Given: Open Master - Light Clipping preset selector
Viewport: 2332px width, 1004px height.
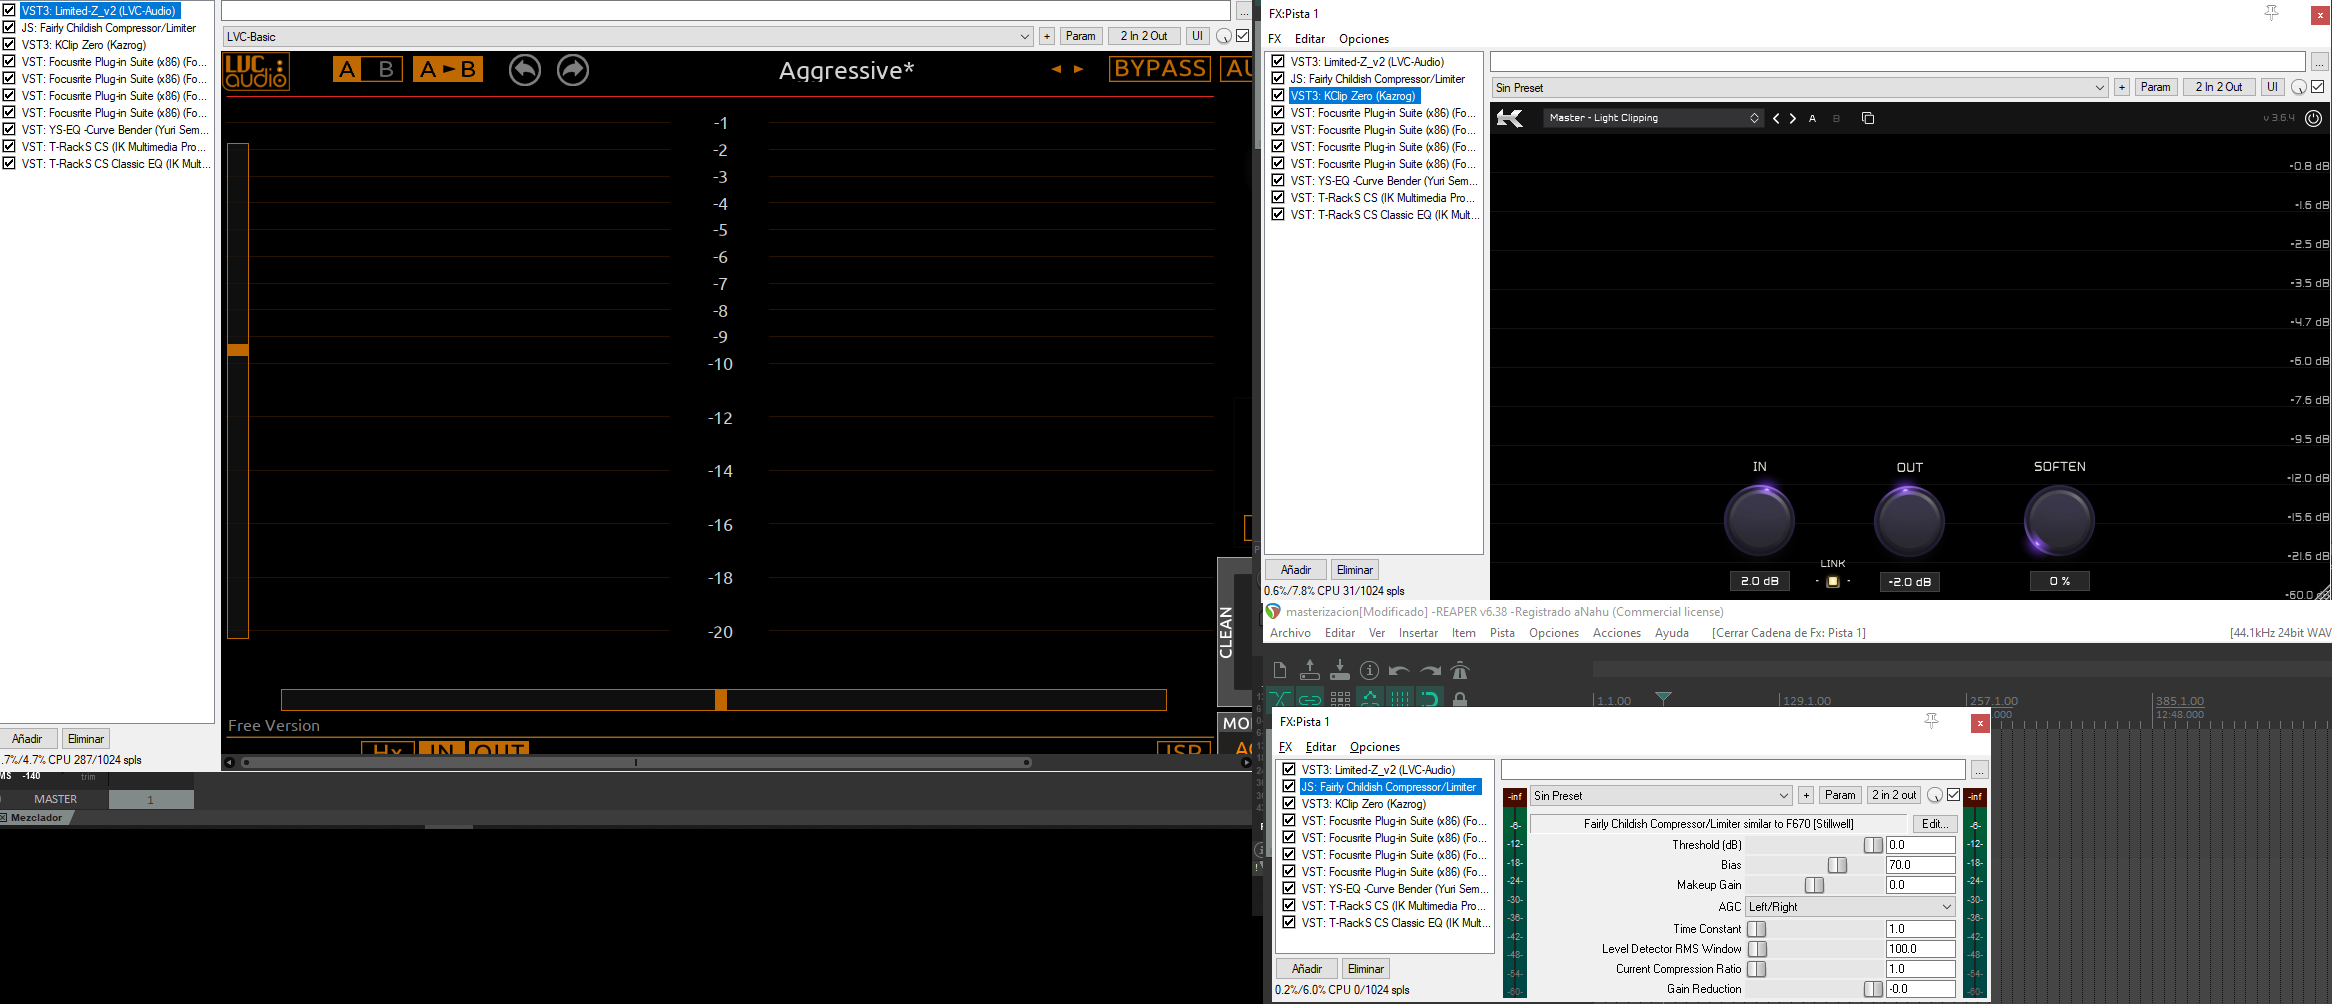Looking at the screenshot, I should point(1653,118).
